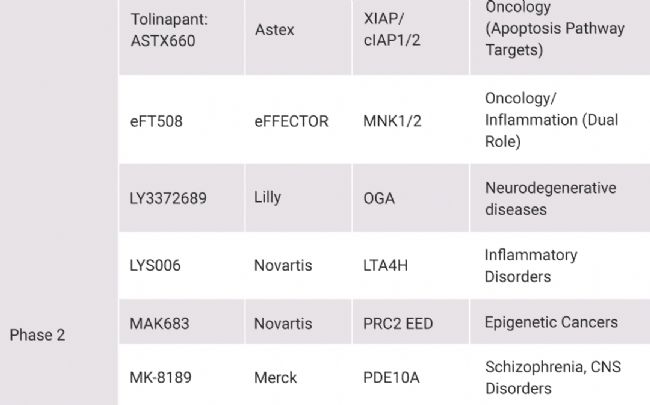Select the eFT508 drug name
The image size is (650, 405).
coord(156,121)
